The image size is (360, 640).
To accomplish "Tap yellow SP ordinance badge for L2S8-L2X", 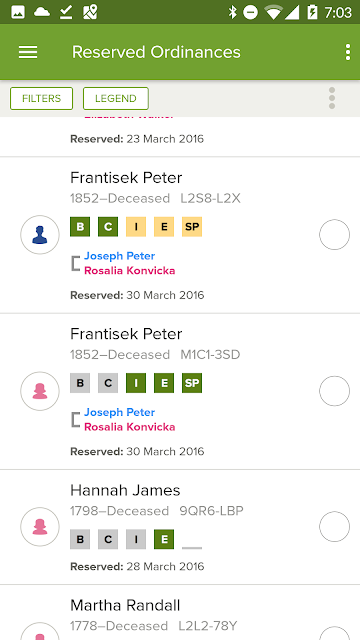I will (x=192, y=227).
